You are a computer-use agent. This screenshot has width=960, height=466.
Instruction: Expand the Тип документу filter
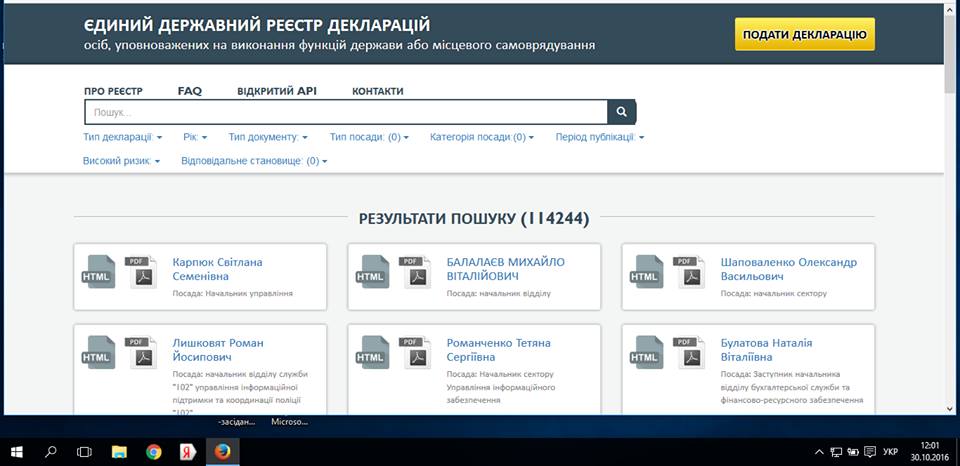[268, 137]
